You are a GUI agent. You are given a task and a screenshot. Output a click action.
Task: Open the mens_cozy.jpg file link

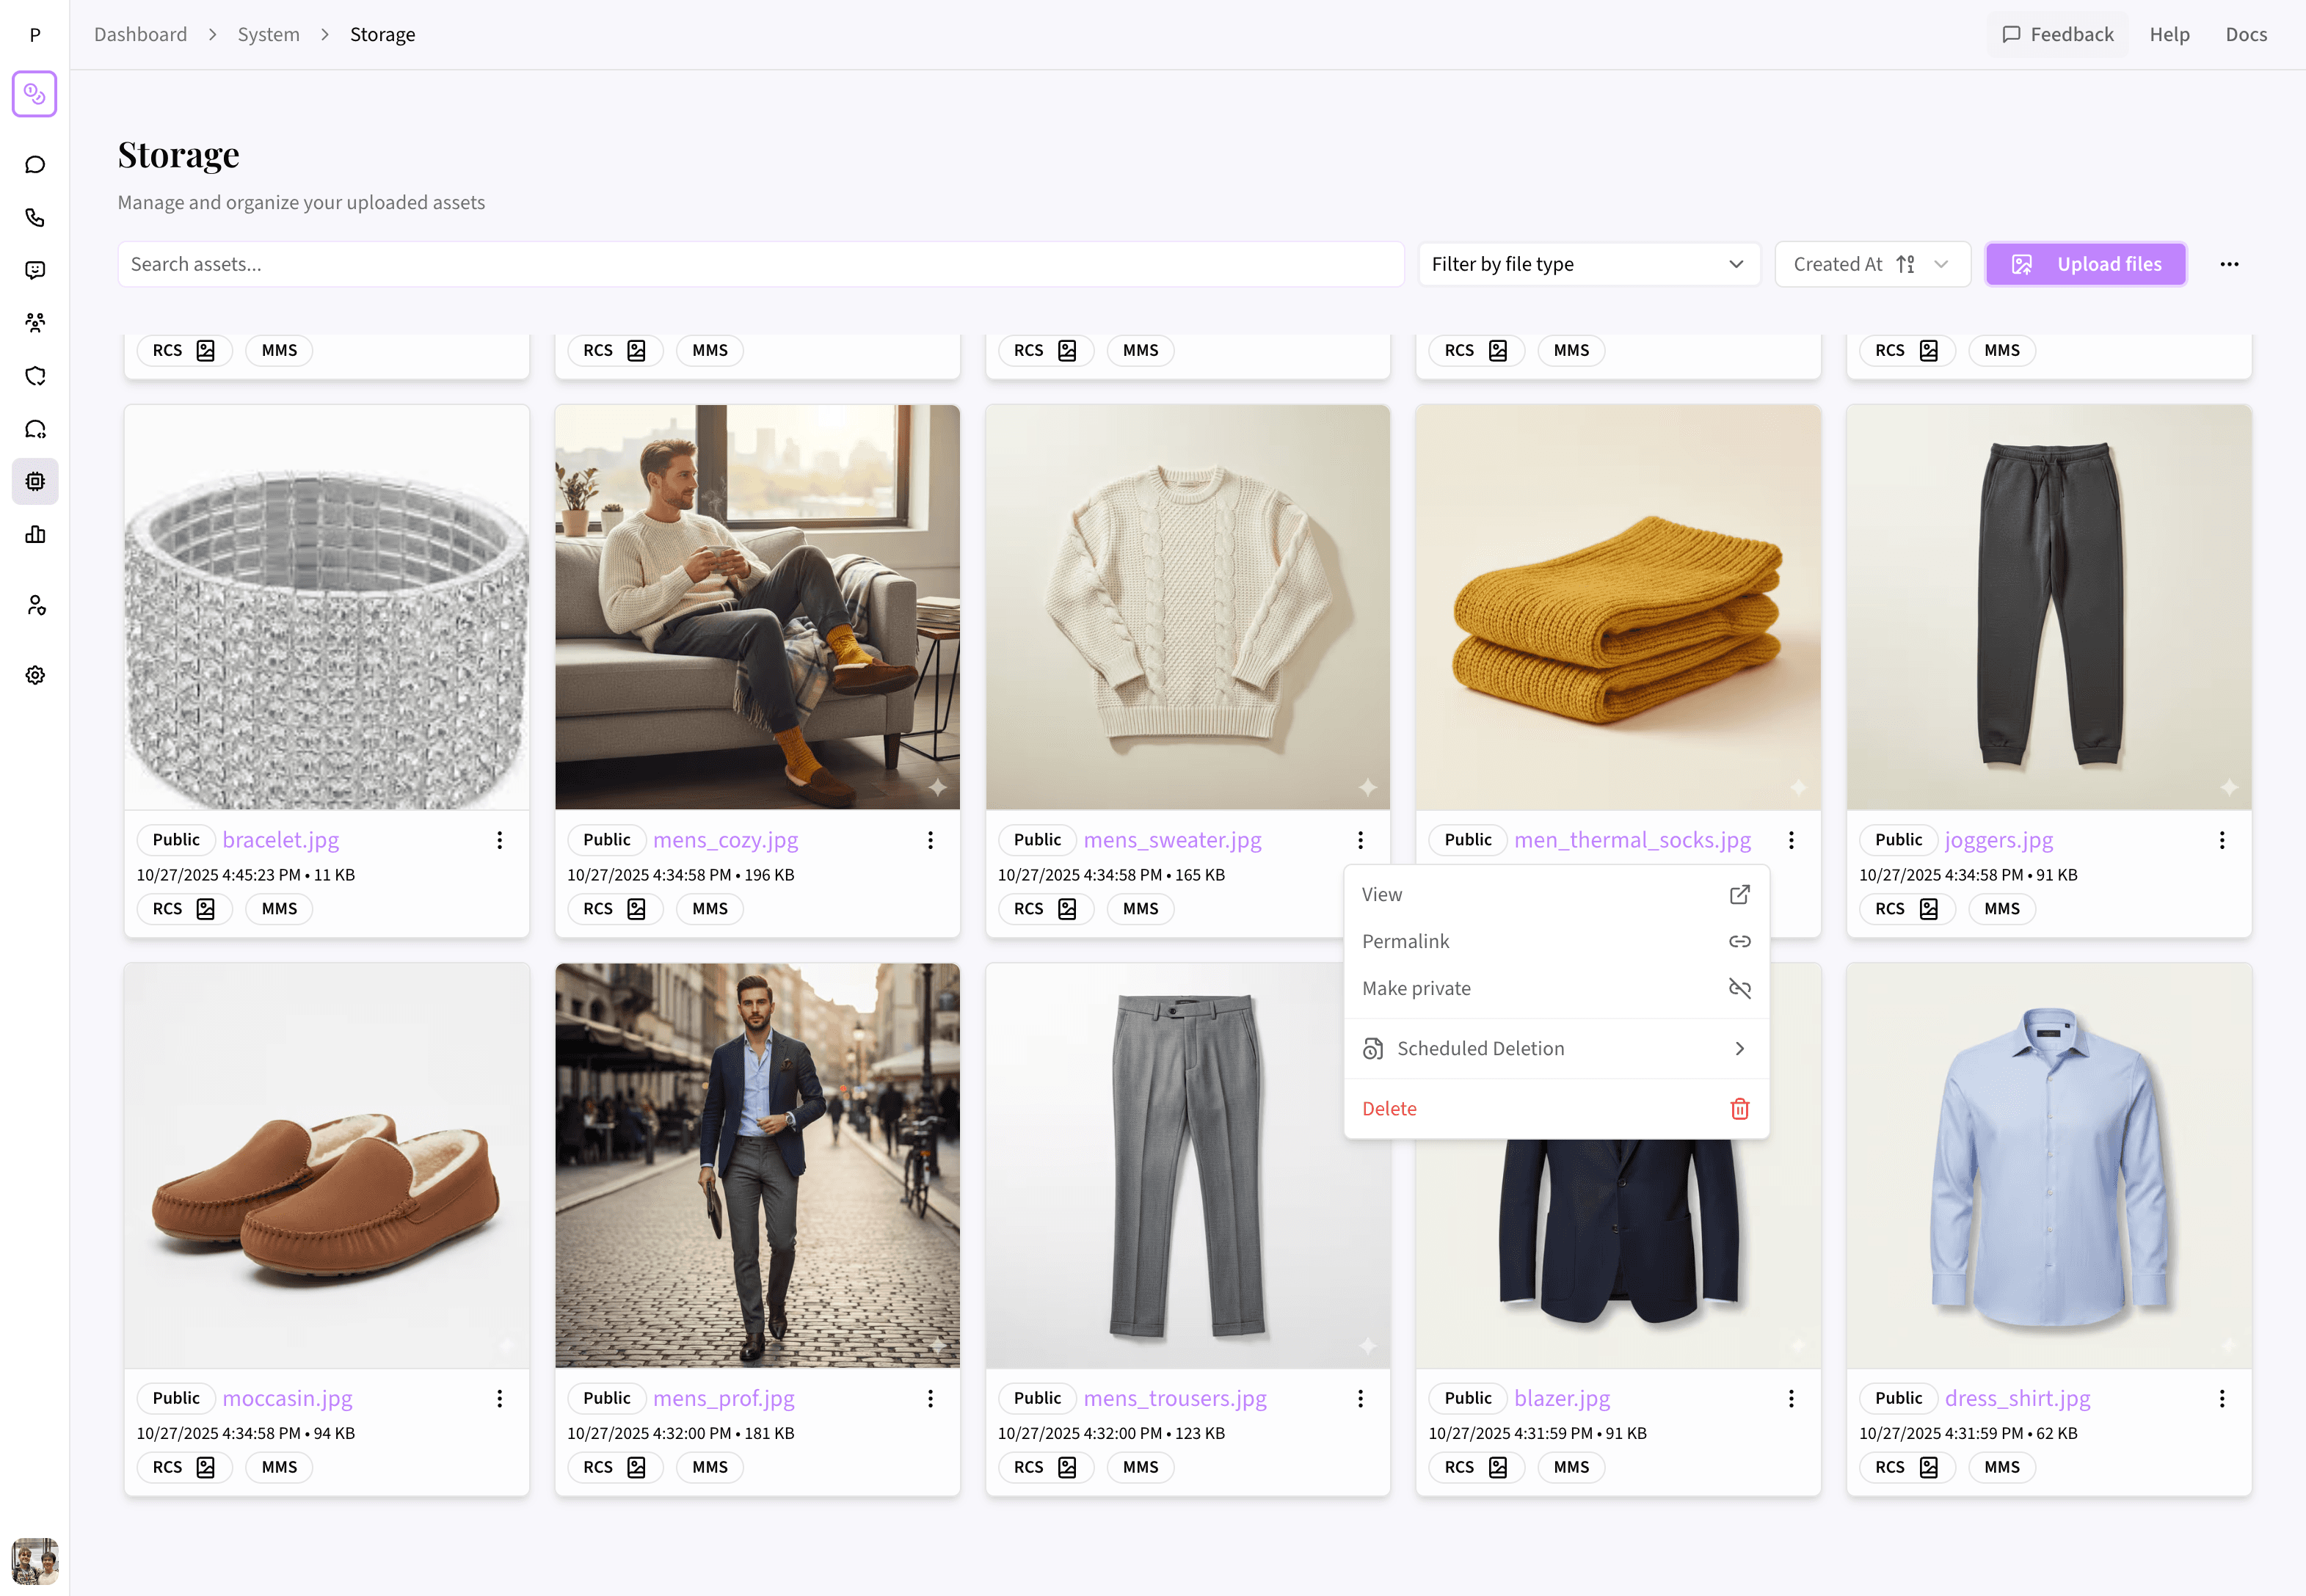click(725, 840)
